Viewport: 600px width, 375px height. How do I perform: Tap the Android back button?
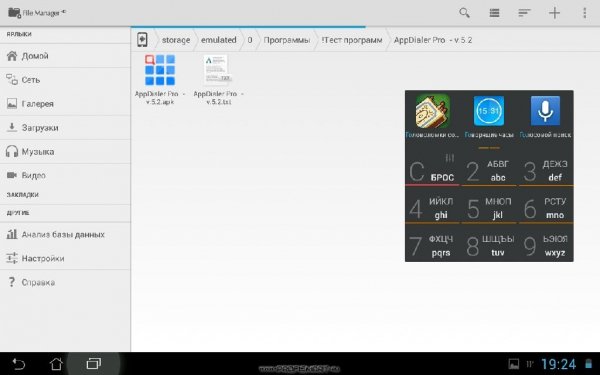tap(18, 364)
